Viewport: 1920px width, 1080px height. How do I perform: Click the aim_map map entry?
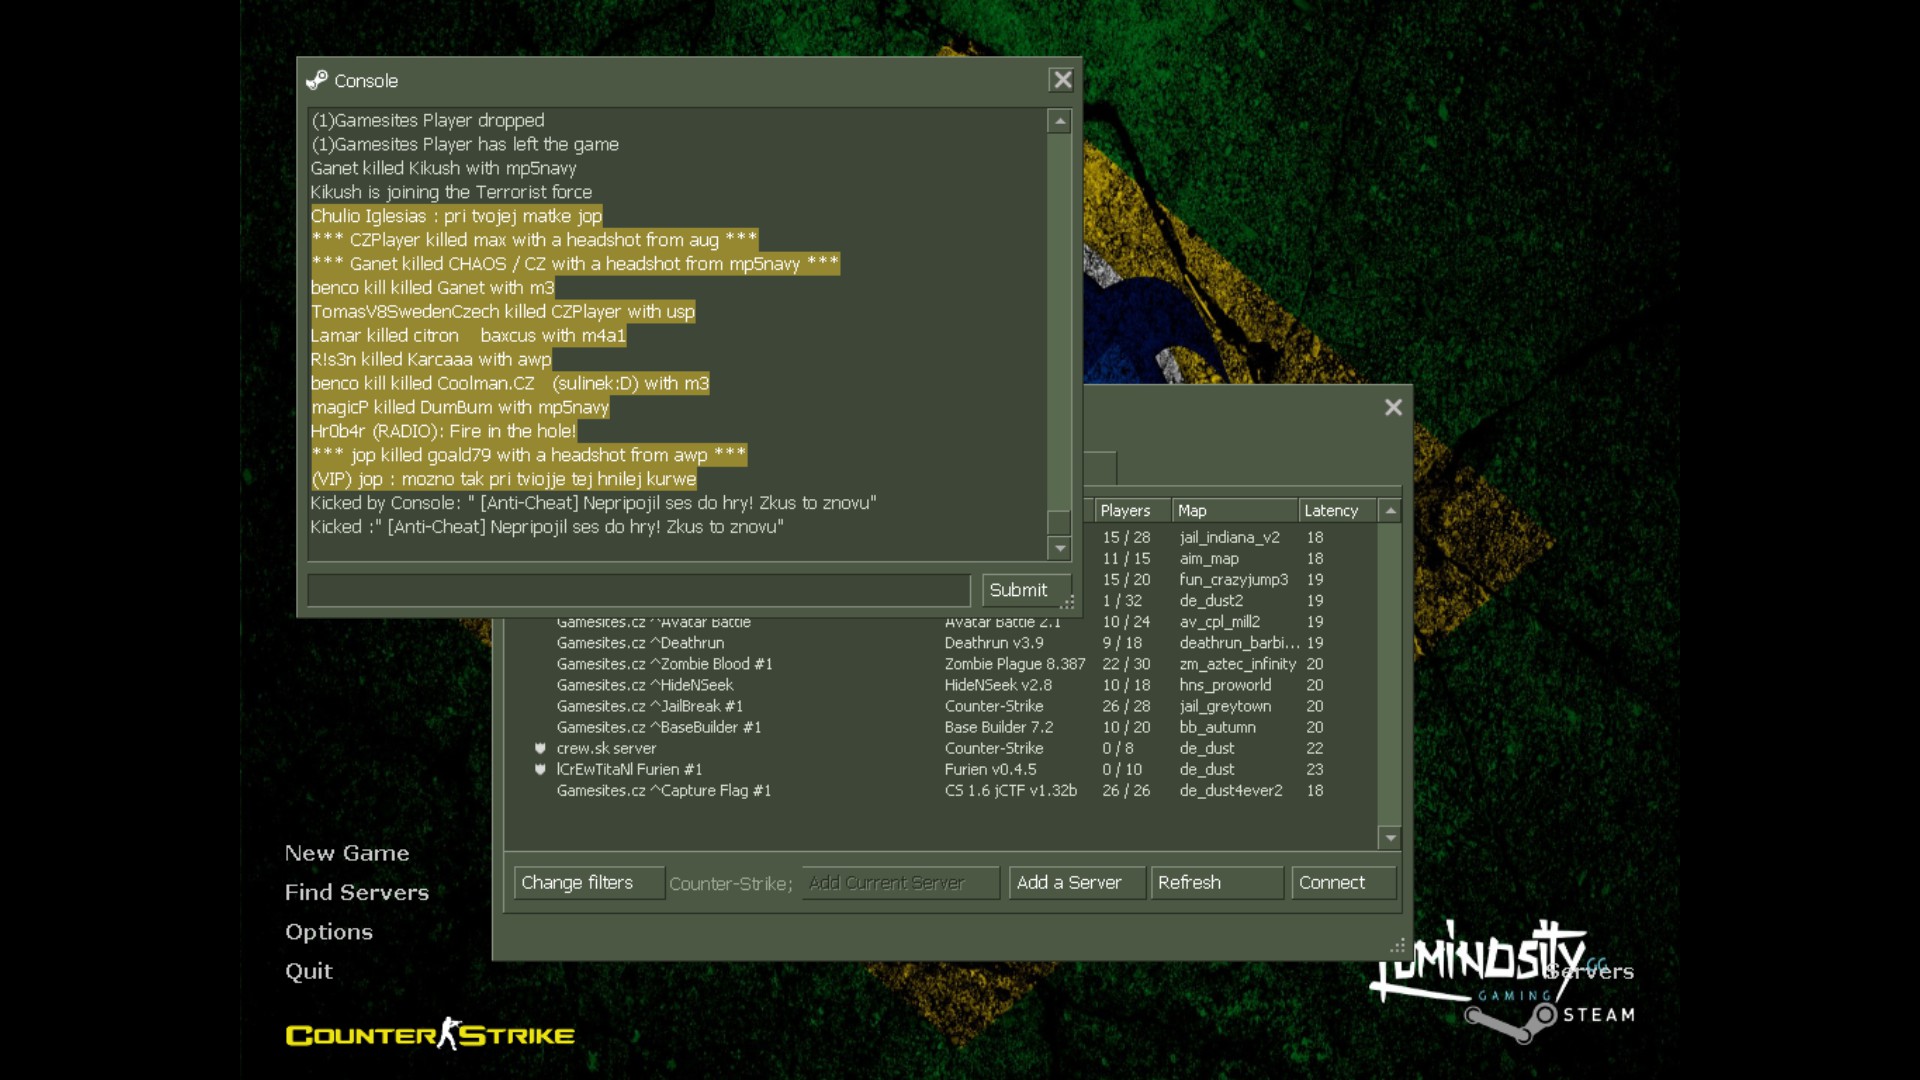click(1209, 558)
